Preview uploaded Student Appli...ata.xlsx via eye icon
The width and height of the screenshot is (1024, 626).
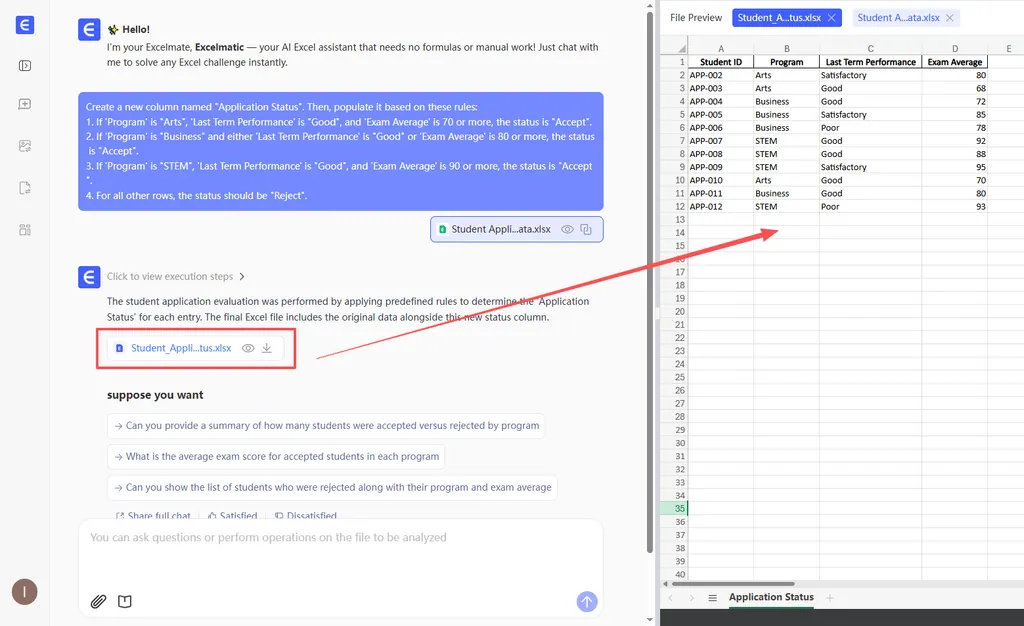tap(567, 229)
